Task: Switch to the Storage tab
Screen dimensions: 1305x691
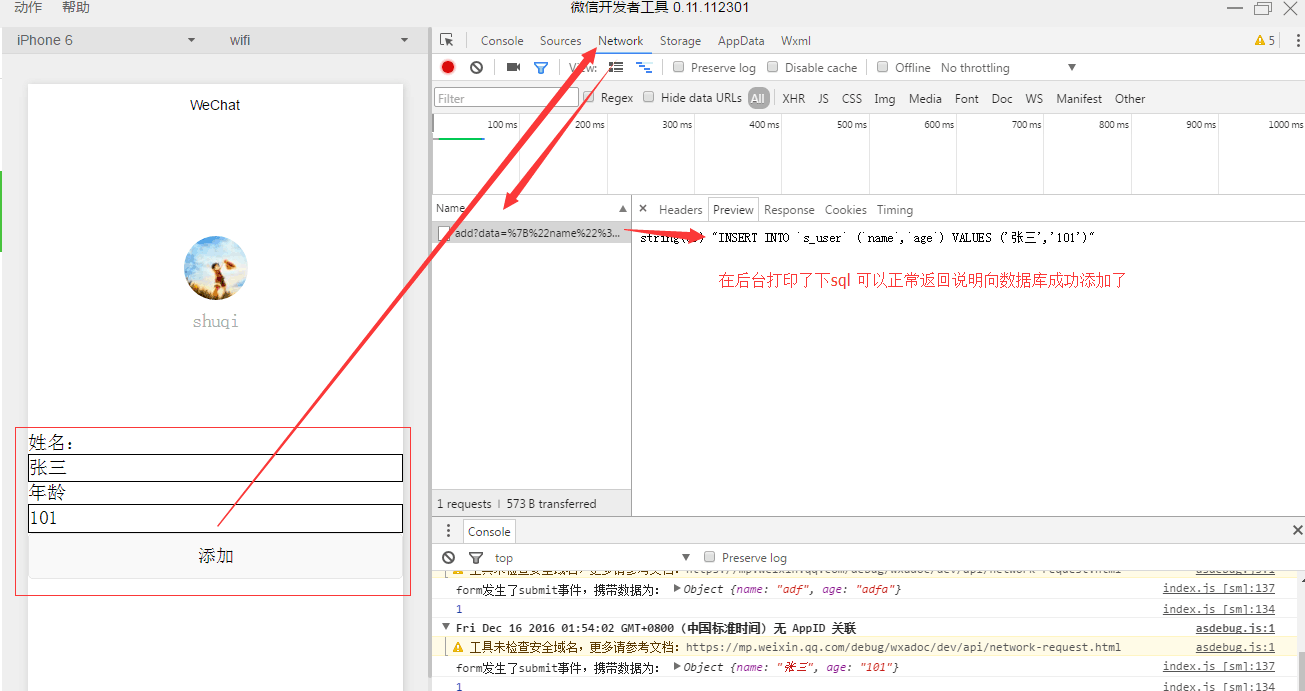Action: pos(680,41)
